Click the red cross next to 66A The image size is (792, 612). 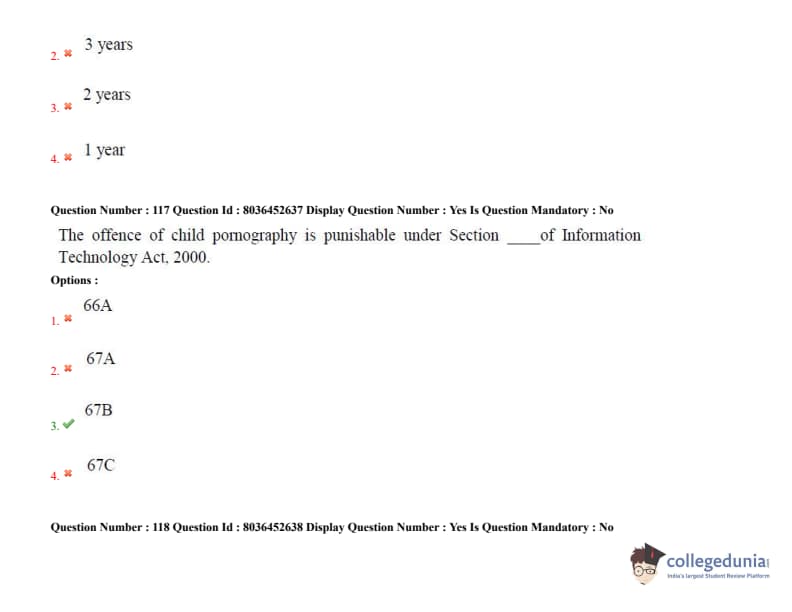(x=68, y=319)
